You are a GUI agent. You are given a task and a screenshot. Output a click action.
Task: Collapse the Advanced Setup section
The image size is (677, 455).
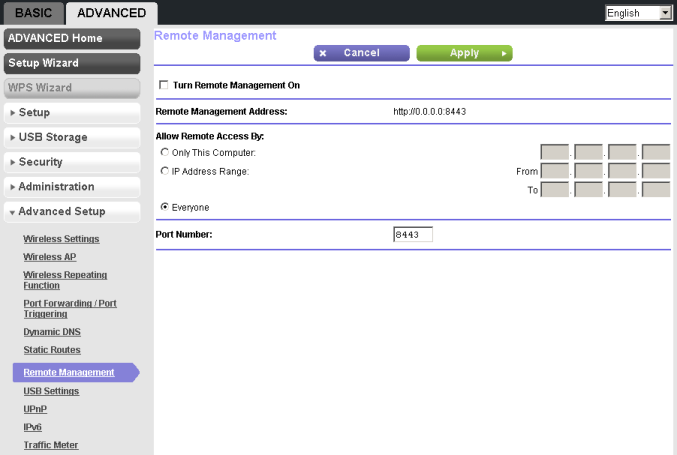pos(72,212)
